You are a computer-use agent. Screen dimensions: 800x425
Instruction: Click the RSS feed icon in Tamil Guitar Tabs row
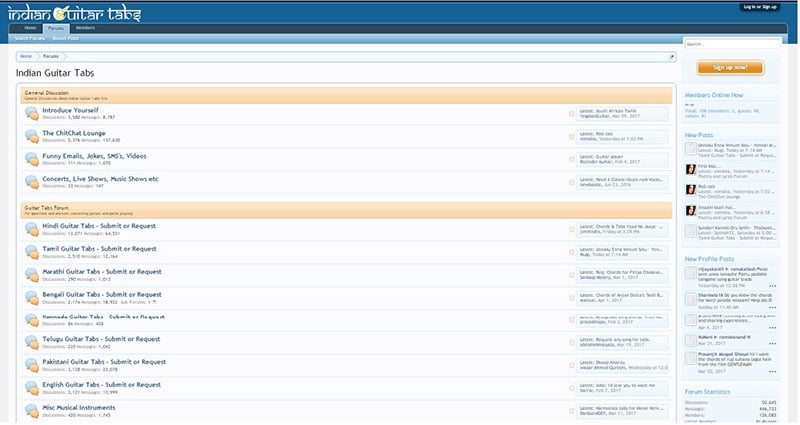[571, 253]
